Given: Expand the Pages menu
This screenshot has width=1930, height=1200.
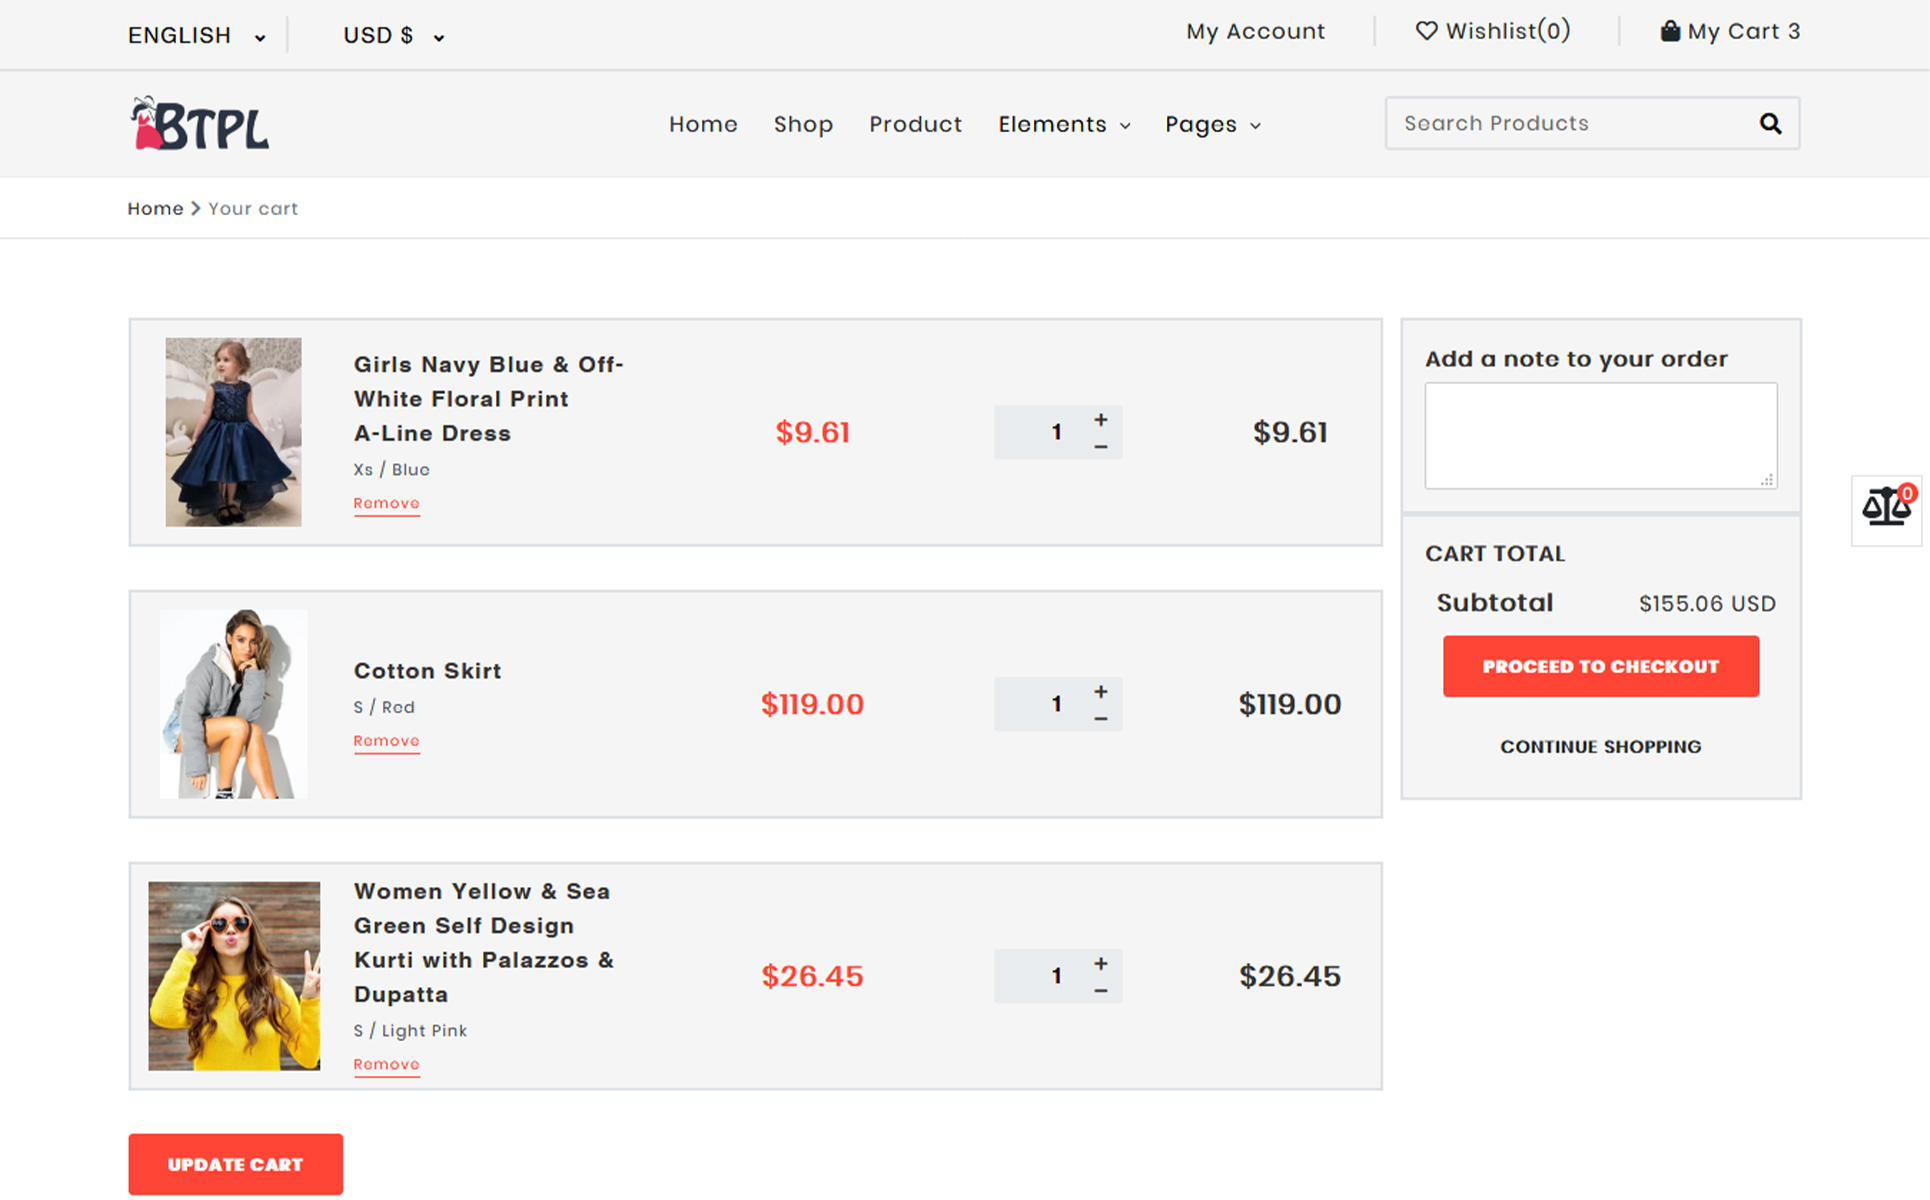Looking at the screenshot, I should click(x=1212, y=124).
